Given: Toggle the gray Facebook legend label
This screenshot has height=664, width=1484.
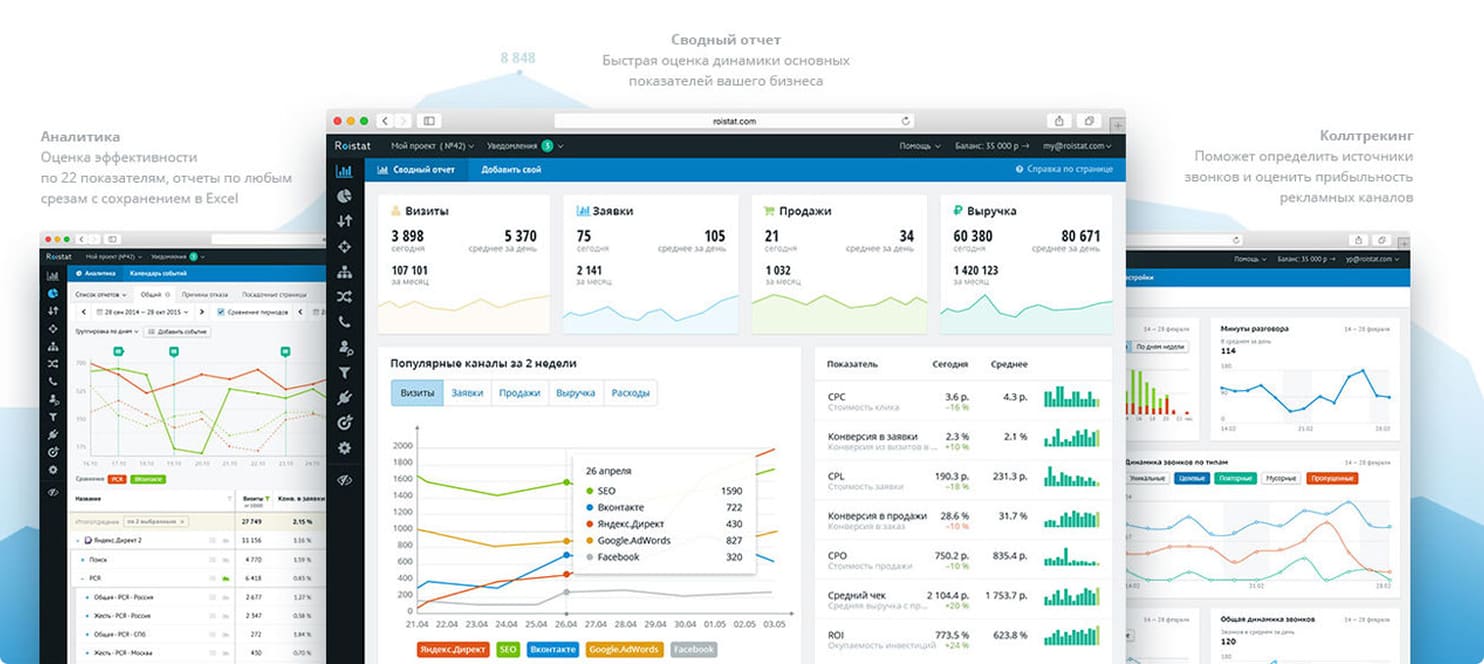Looking at the screenshot, I should [693, 649].
